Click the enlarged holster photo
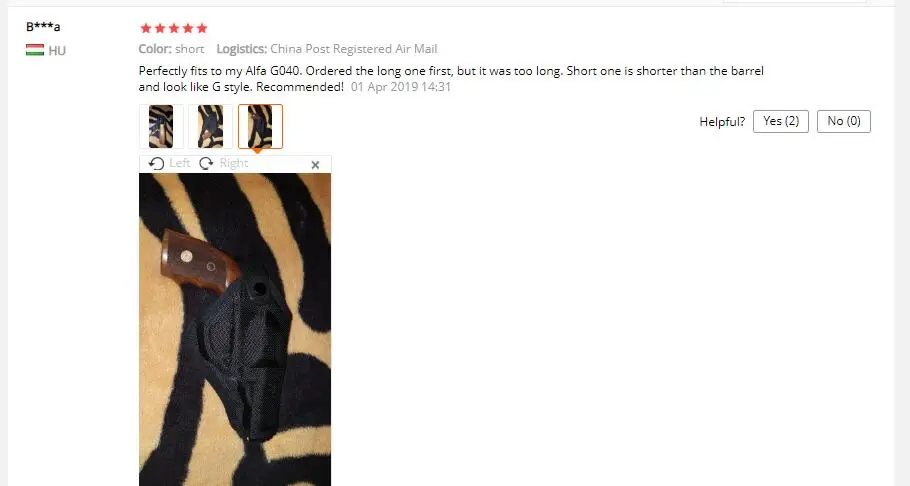This screenshot has width=910, height=486. pos(235,329)
